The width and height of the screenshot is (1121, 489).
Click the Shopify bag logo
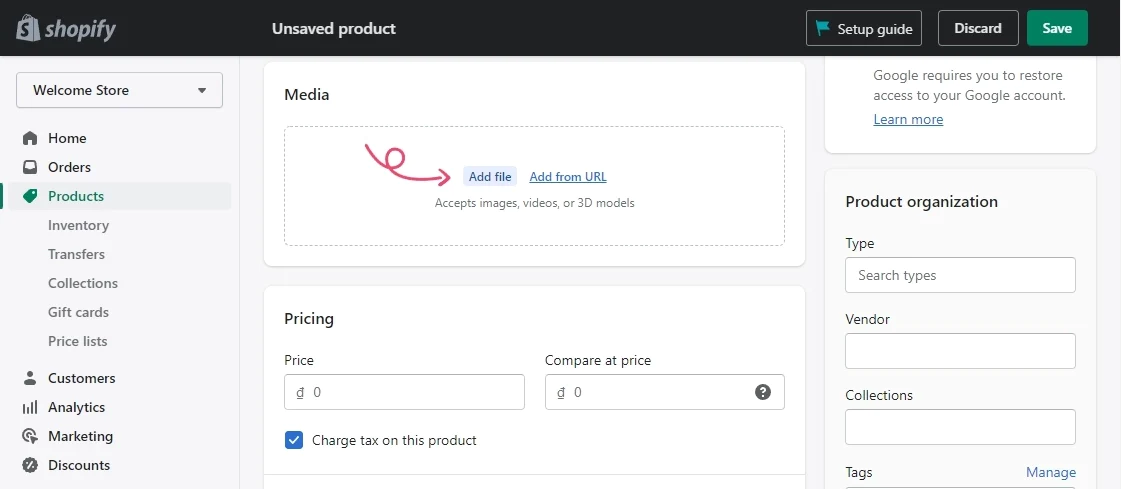pyautogui.click(x=28, y=29)
